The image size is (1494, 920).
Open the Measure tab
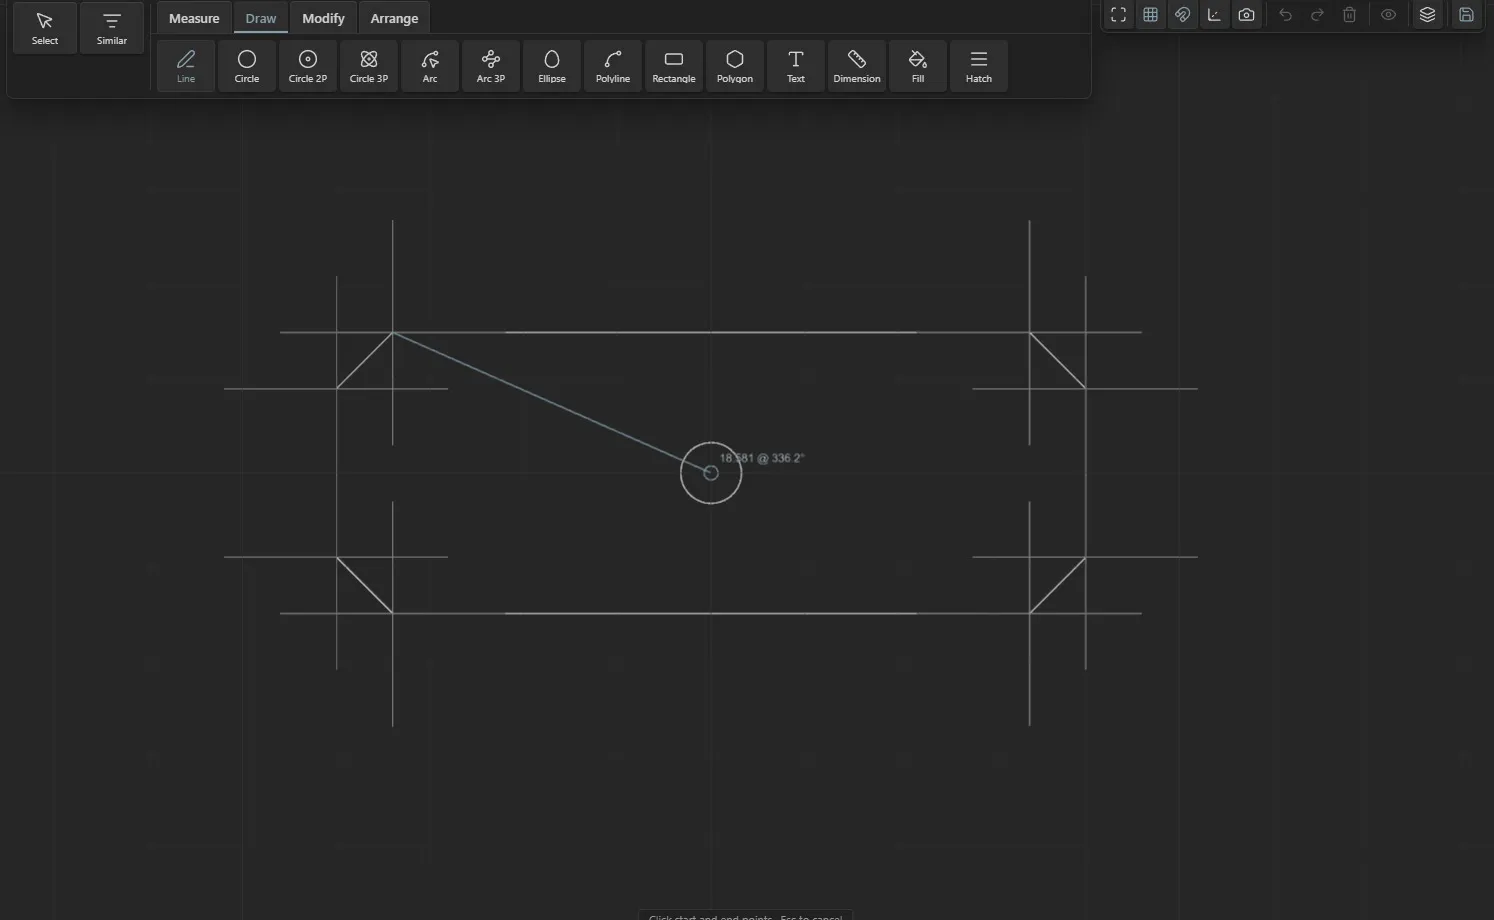click(194, 18)
